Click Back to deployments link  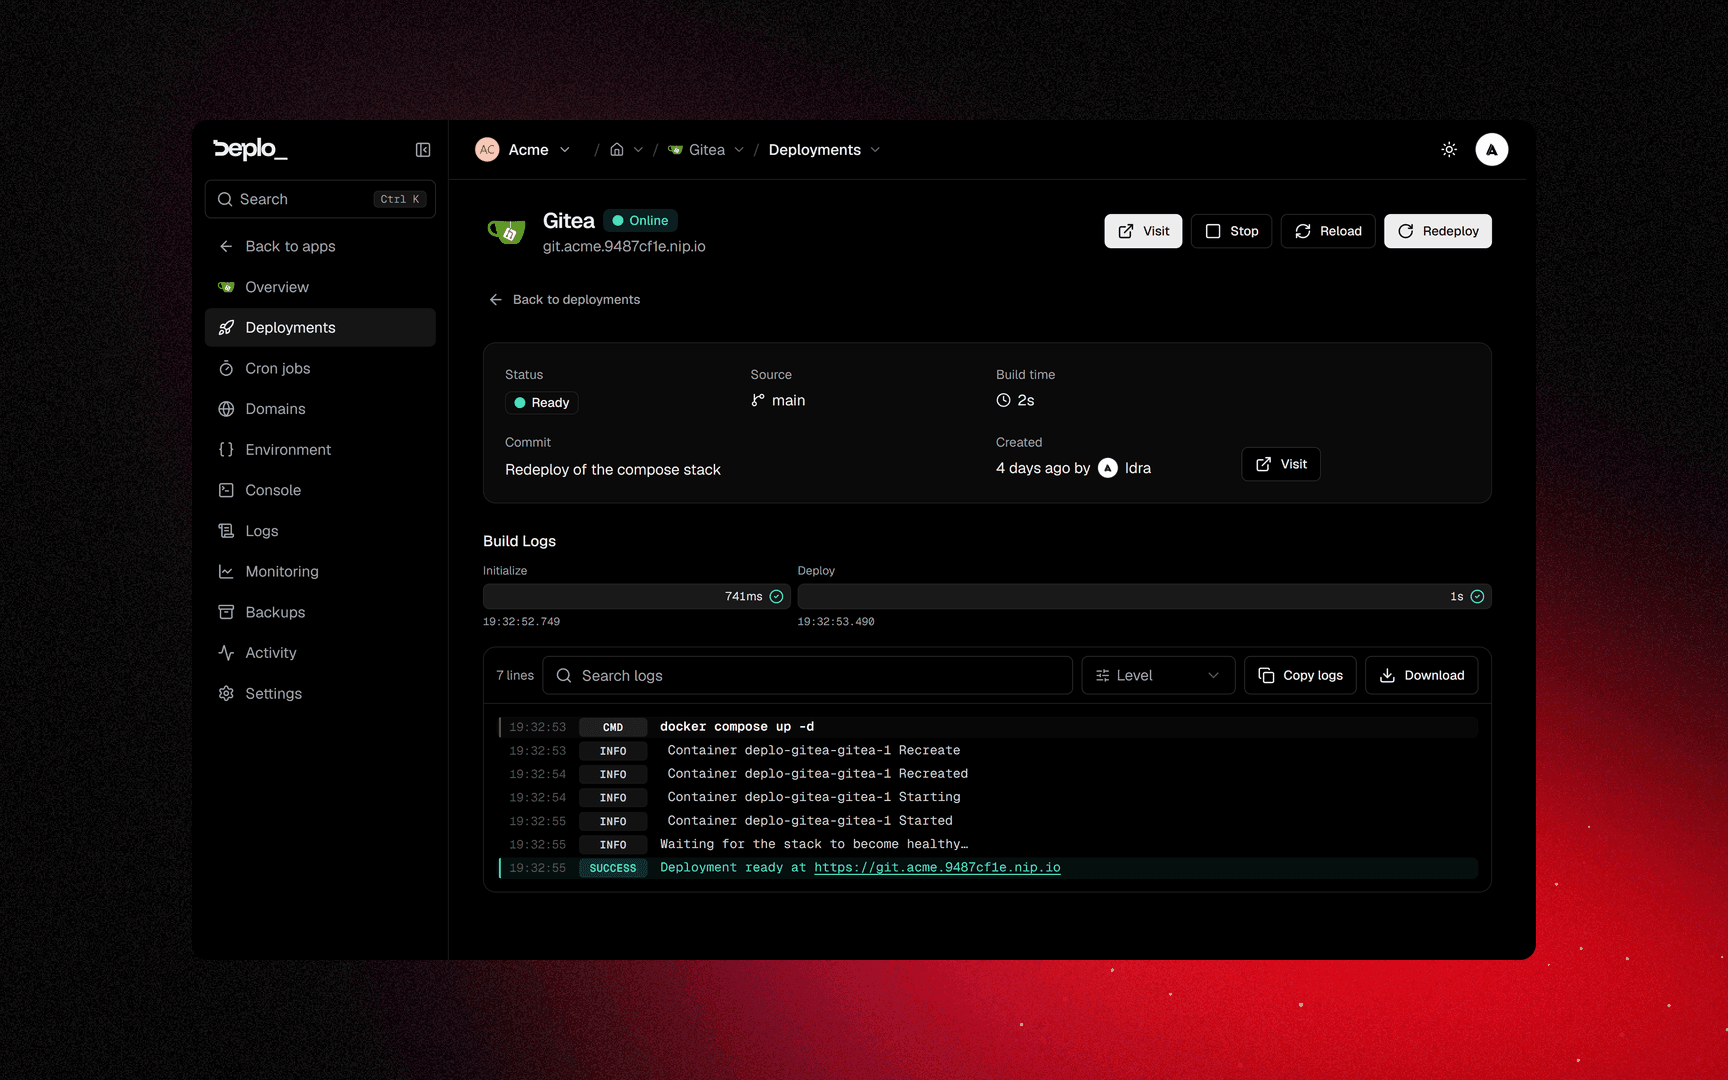(x=564, y=300)
